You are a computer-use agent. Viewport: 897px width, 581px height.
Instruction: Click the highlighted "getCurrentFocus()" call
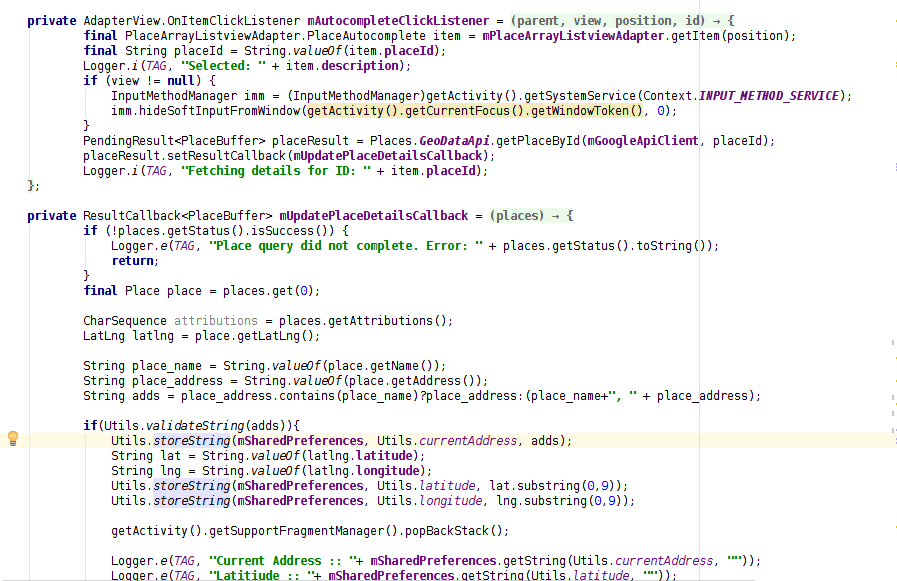pos(465,110)
